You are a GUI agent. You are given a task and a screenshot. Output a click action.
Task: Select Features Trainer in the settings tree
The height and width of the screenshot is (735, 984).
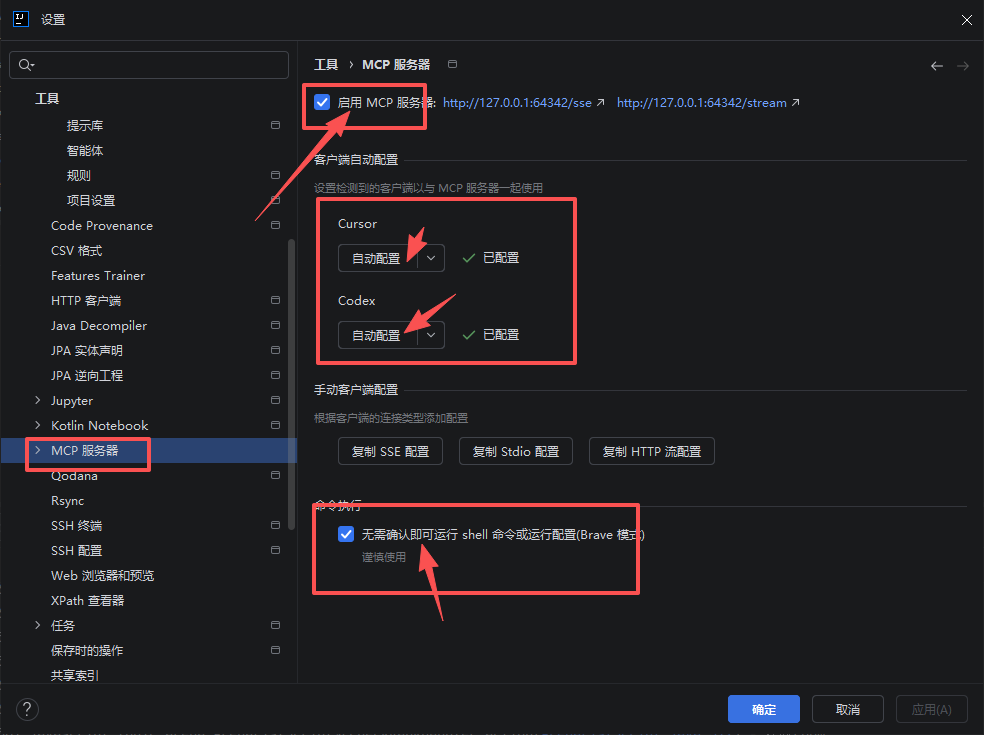click(x=98, y=276)
